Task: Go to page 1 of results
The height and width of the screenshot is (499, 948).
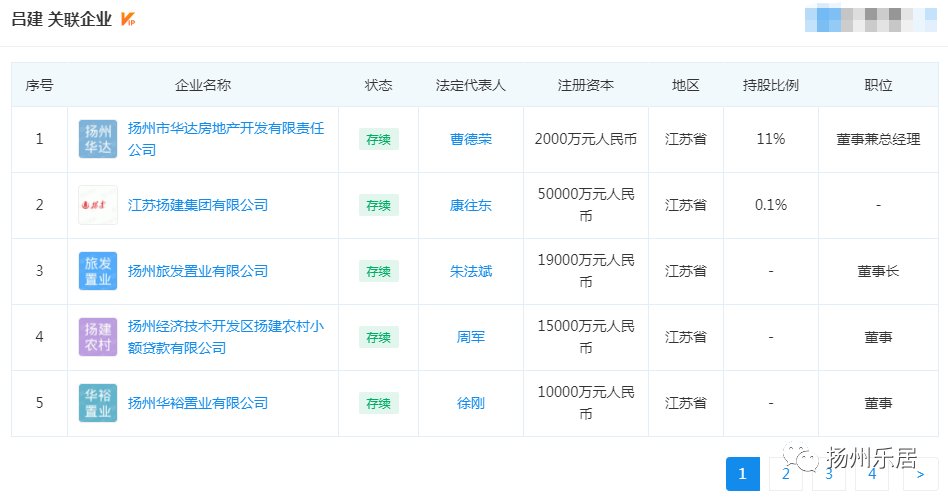Action: pos(742,474)
